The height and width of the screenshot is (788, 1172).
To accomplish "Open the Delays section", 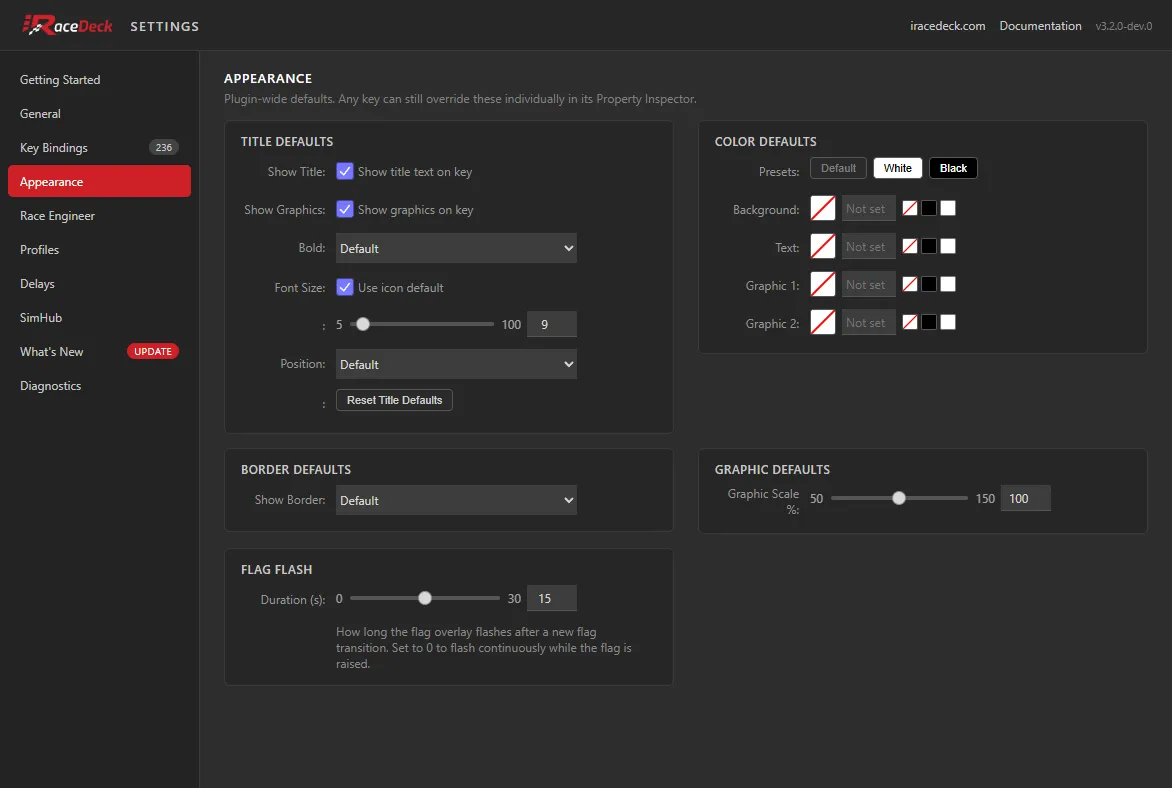I will pos(99,283).
